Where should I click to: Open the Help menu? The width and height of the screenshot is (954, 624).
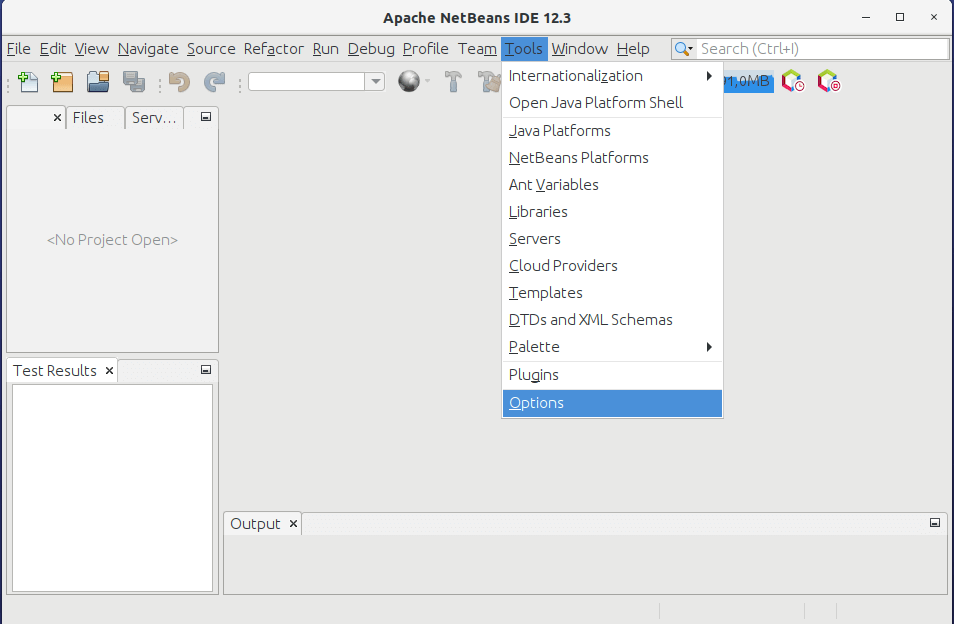tap(633, 49)
